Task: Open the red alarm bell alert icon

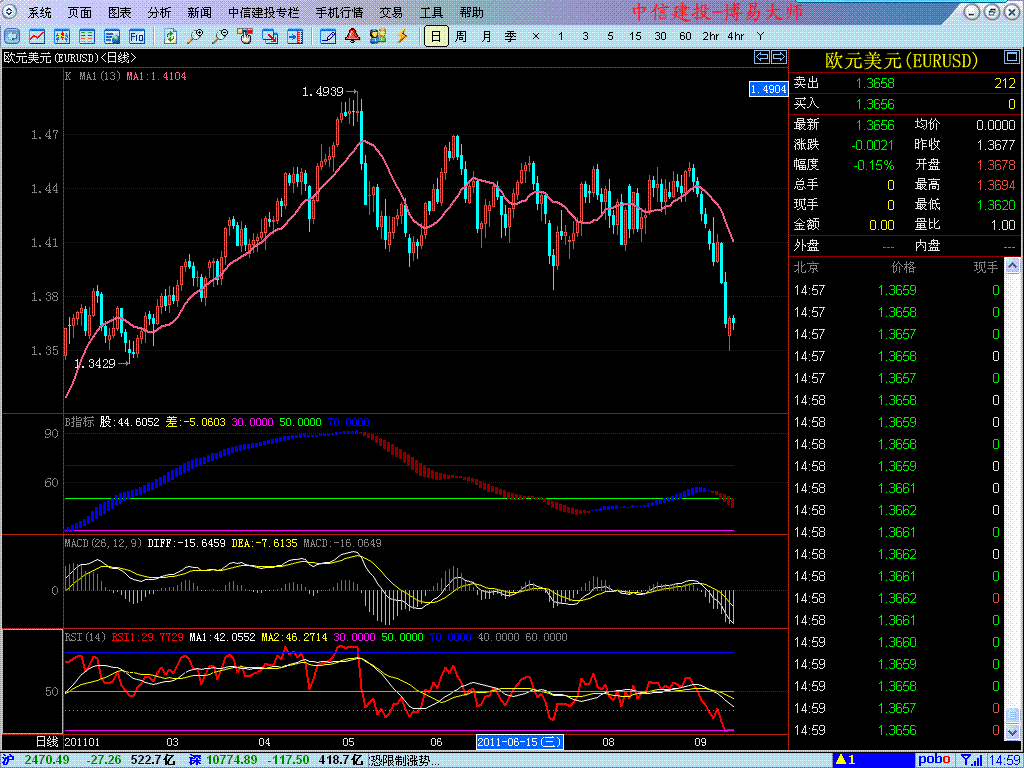Action: click(x=353, y=36)
